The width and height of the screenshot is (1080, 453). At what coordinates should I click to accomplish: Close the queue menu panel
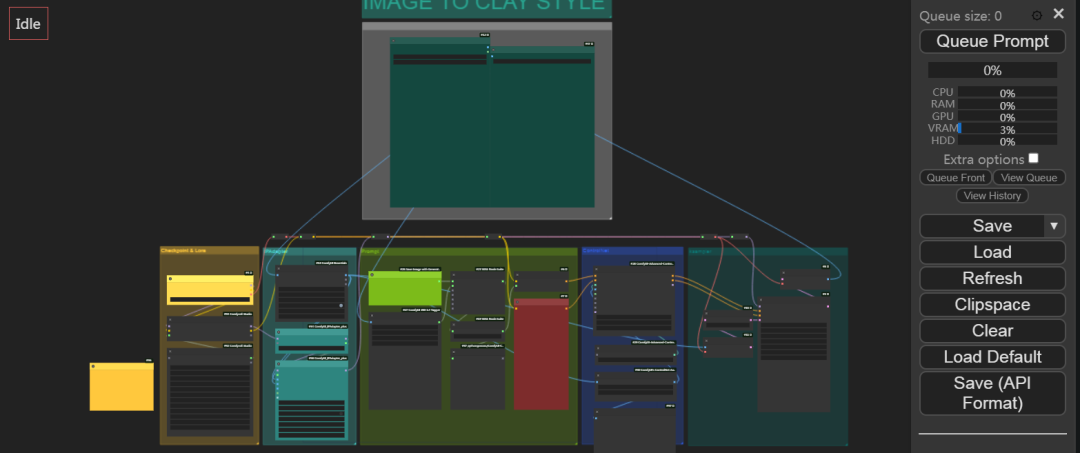point(1059,14)
